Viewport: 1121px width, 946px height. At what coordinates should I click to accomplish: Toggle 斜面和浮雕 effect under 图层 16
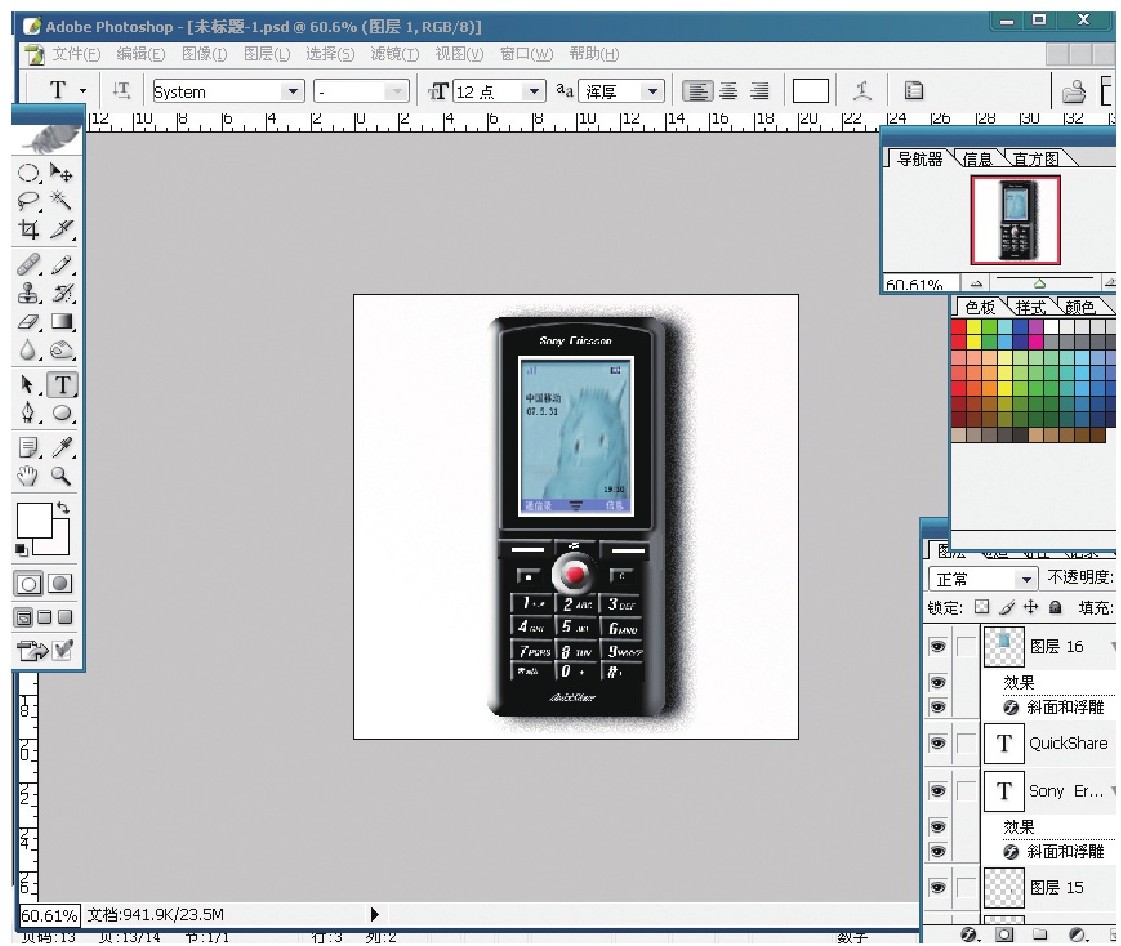(x=938, y=707)
